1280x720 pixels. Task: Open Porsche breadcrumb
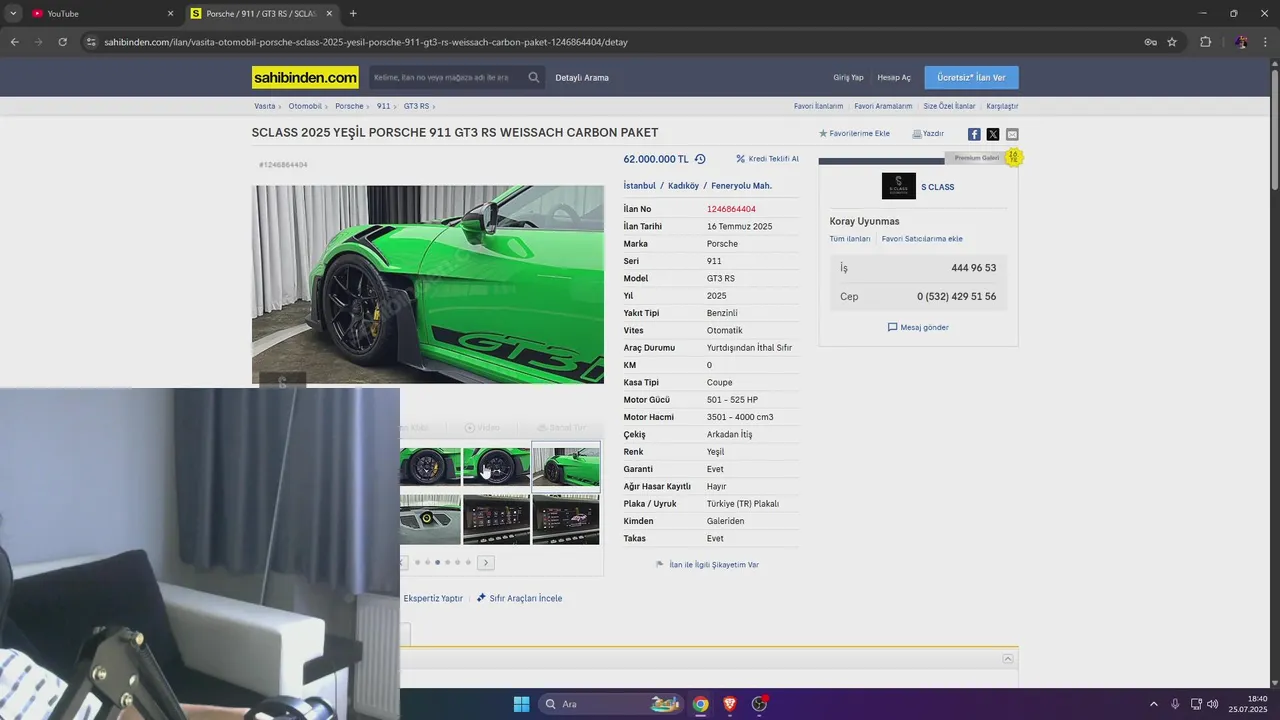click(349, 106)
